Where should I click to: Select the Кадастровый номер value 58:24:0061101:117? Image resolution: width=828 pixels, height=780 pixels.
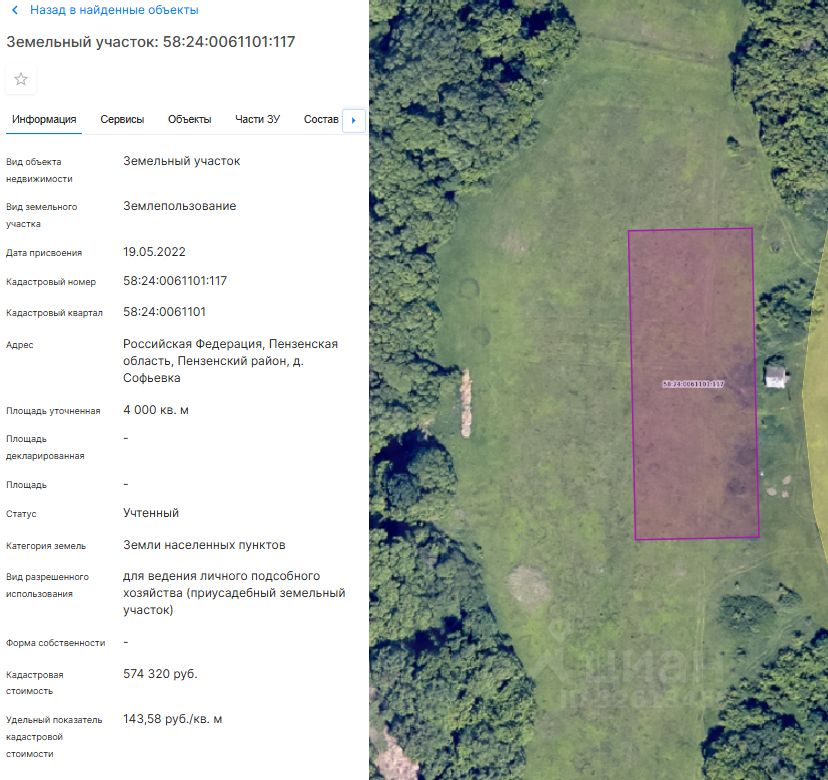(x=175, y=281)
